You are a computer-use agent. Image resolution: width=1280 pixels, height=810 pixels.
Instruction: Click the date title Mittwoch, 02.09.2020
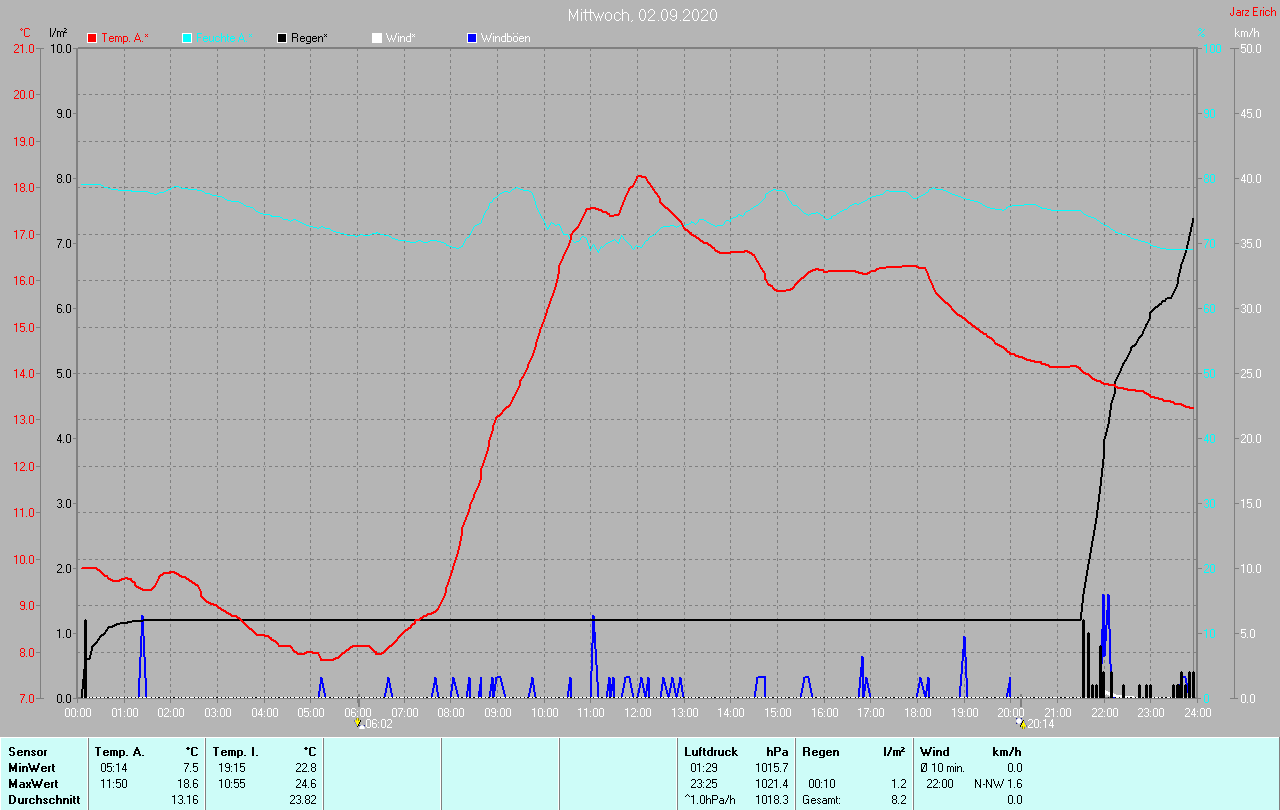pos(642,15)
